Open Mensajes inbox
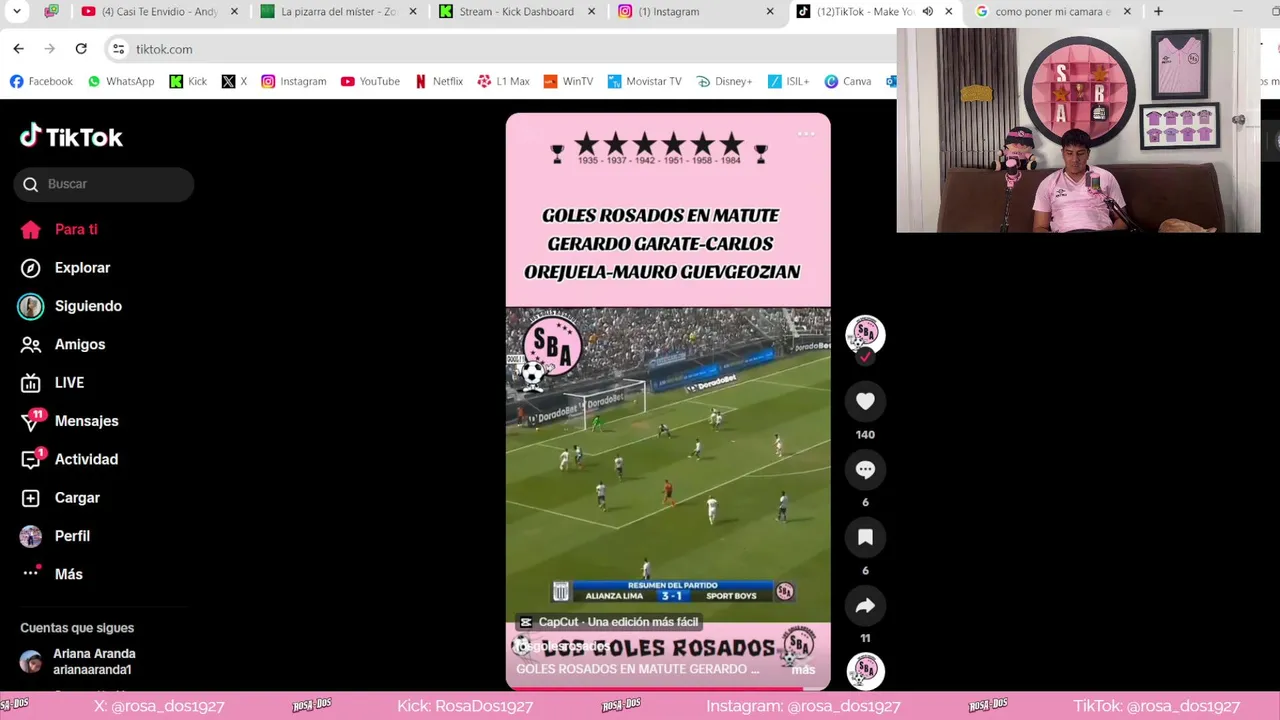The height and width of the screenshot is (720, 1280). (69, 421)
